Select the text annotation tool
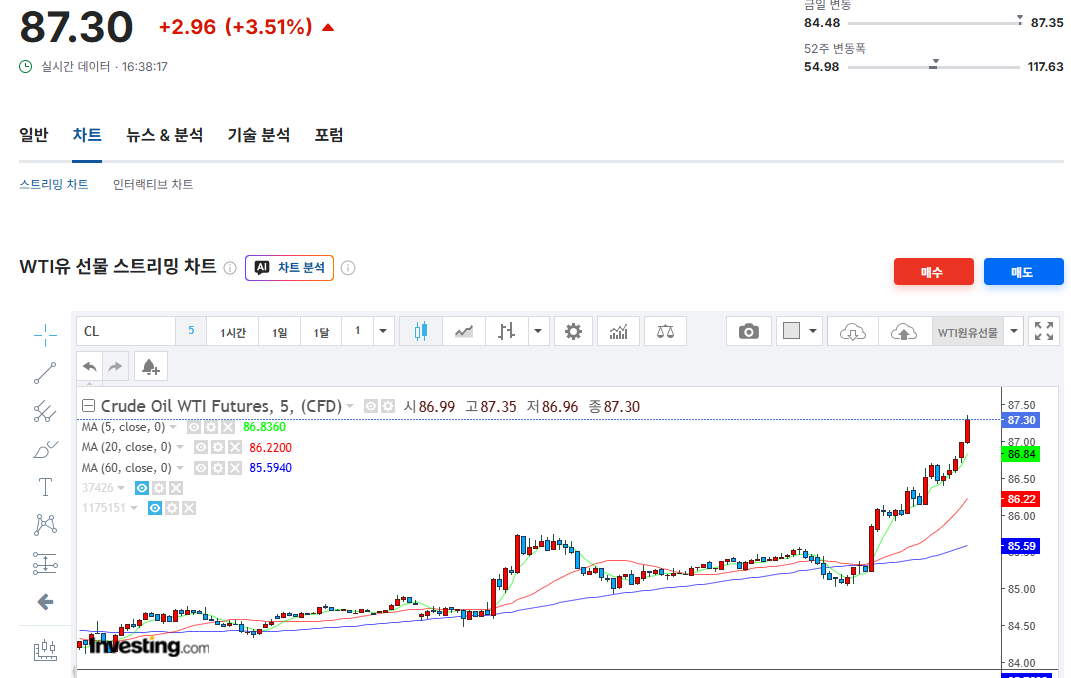Image resolution: width=1071 pixels, height=678 pixels. 45,487
